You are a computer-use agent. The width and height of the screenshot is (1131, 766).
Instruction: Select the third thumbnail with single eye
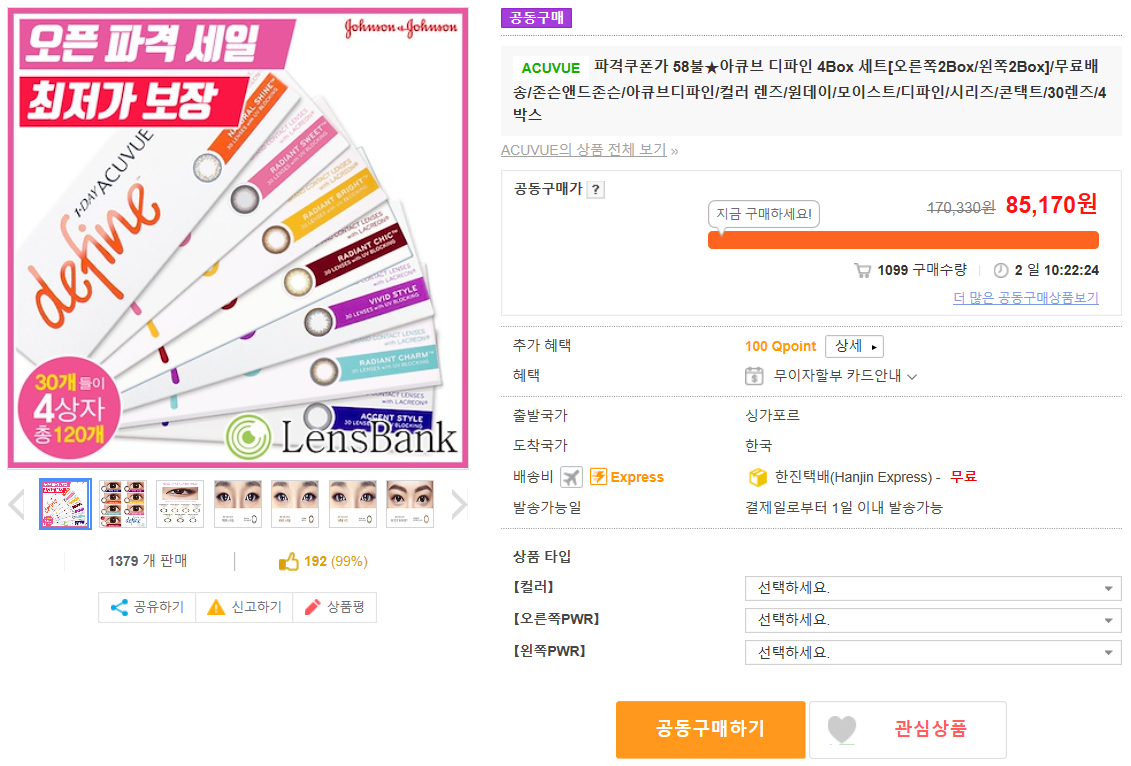[180, 504]
